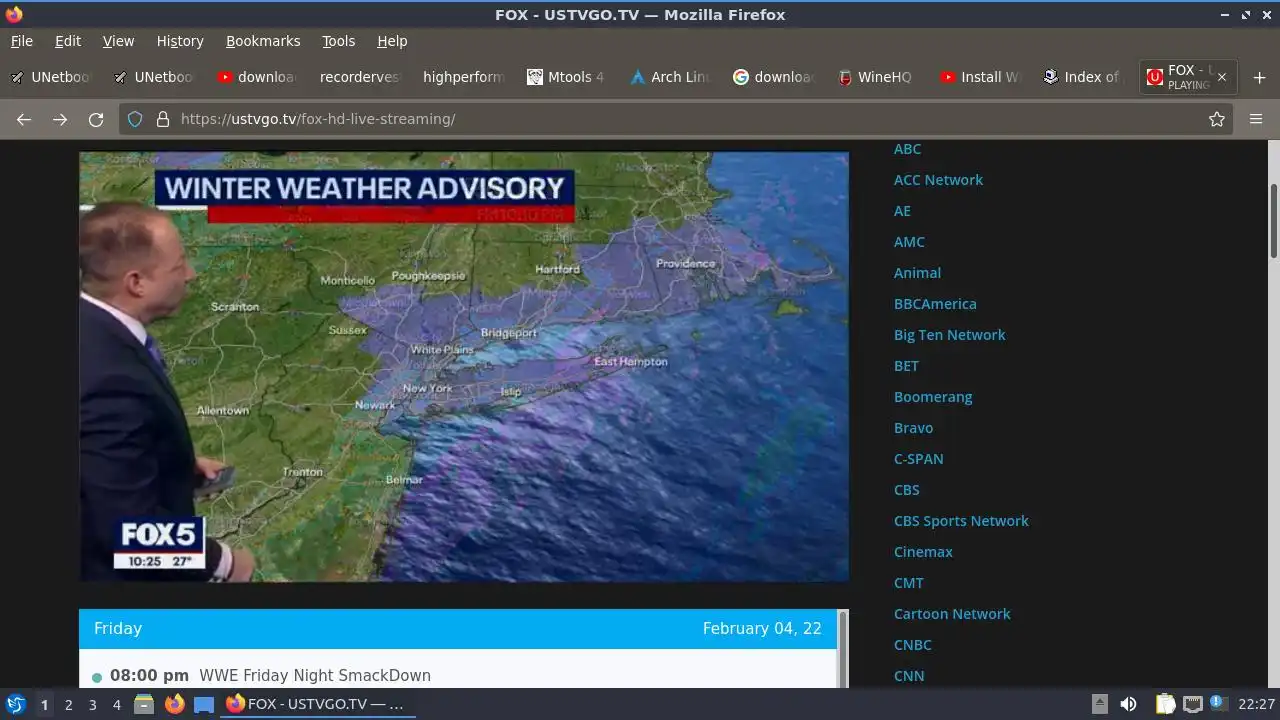Viewport: 1280px width, 720px height.
Task: Click the 08:00 pm WWE Friday Night SmackDown entry
Action: 270,676
